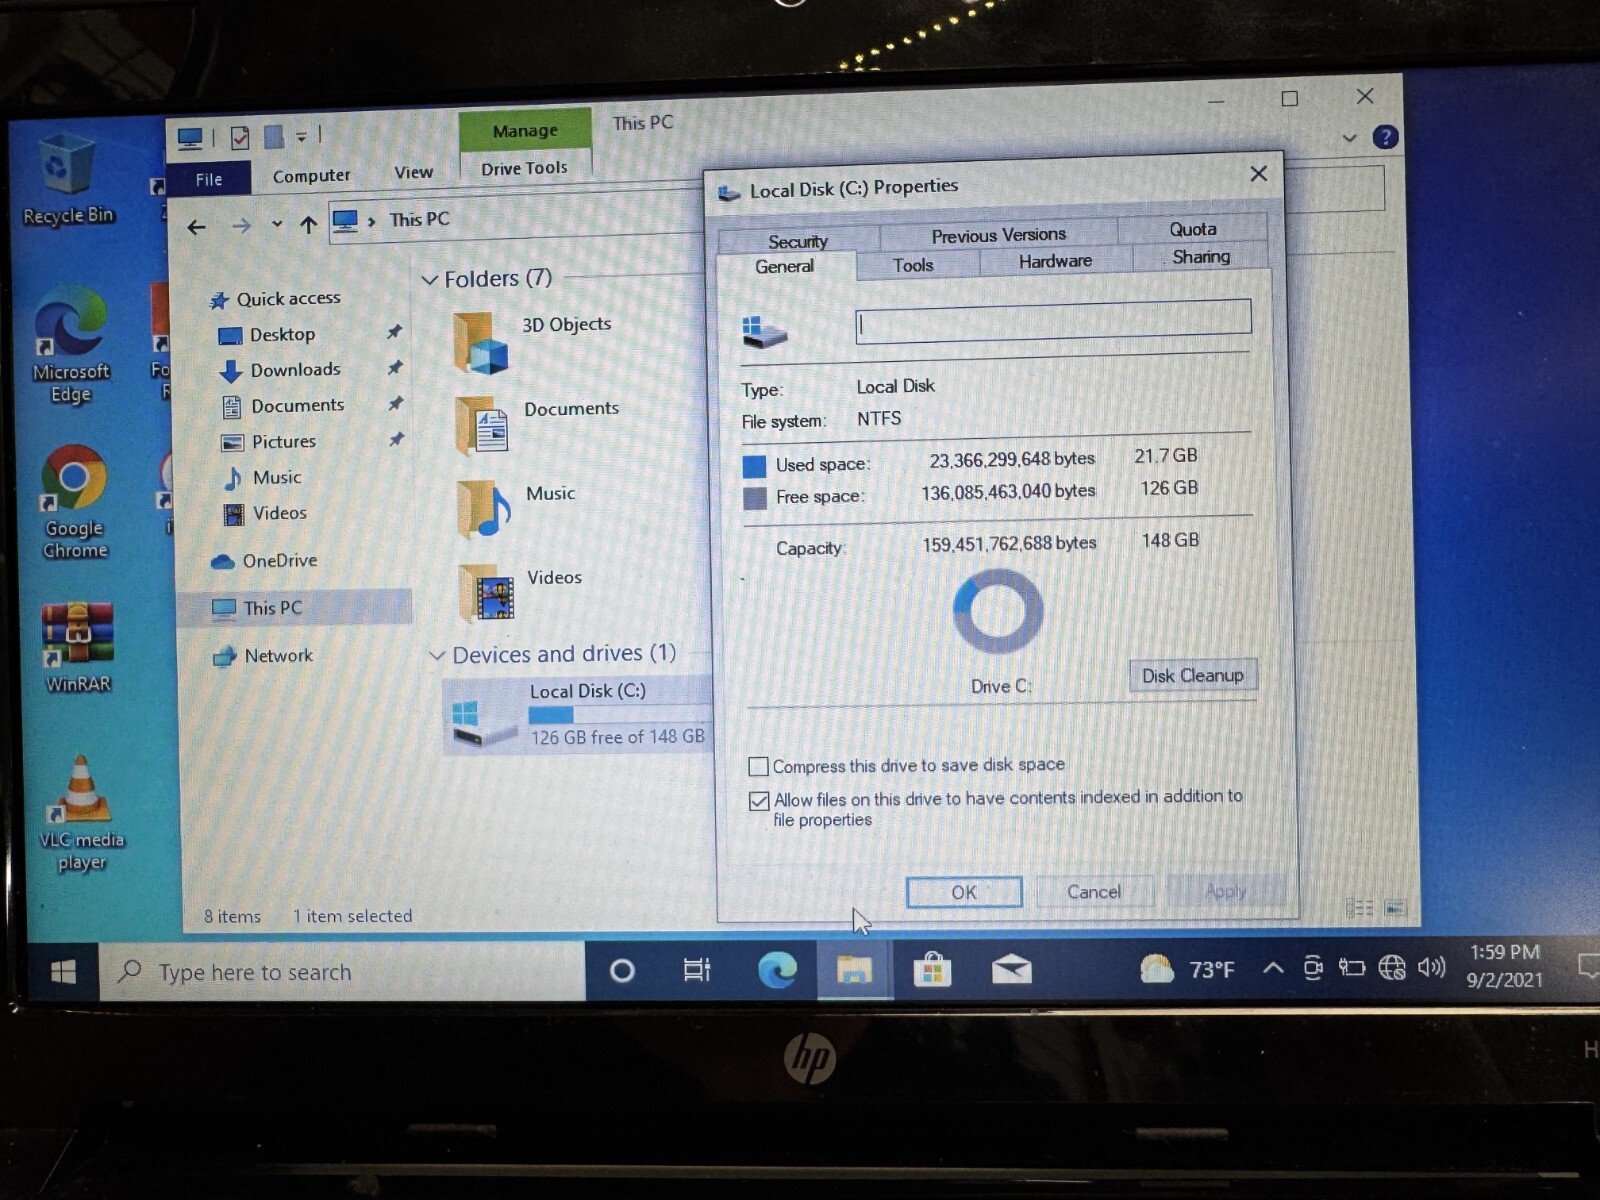1600x1200 pixels.
Task: Open Edge from the taskbar
Action: (776, 969)
